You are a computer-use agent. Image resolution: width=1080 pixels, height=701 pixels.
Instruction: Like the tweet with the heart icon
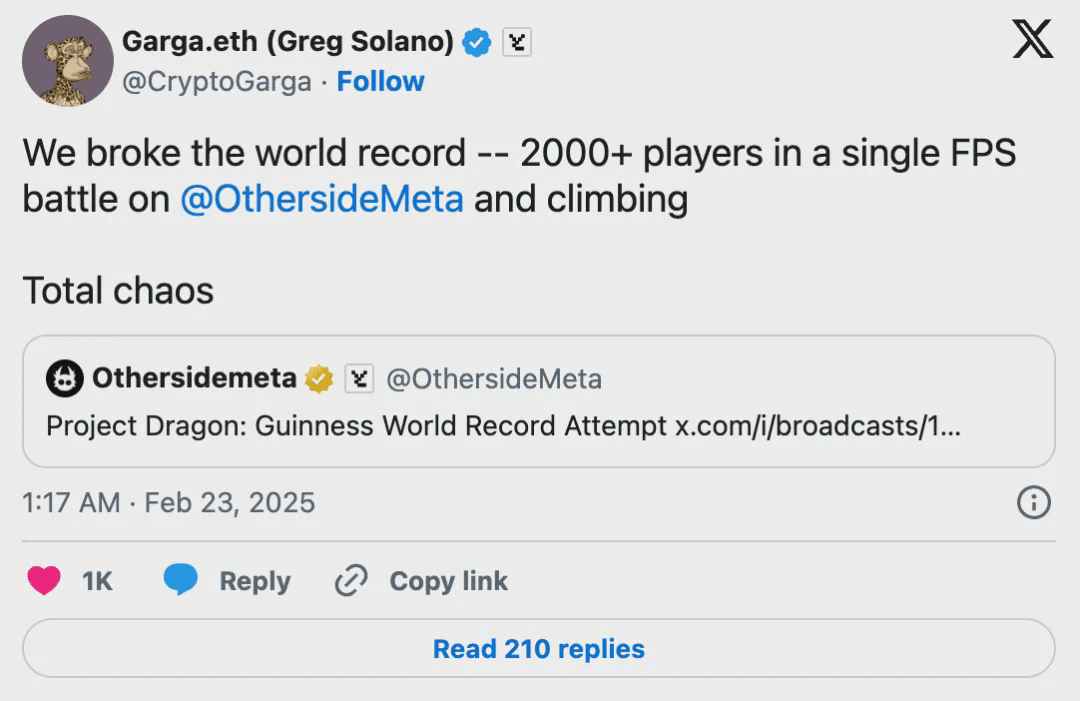[44, 581]
